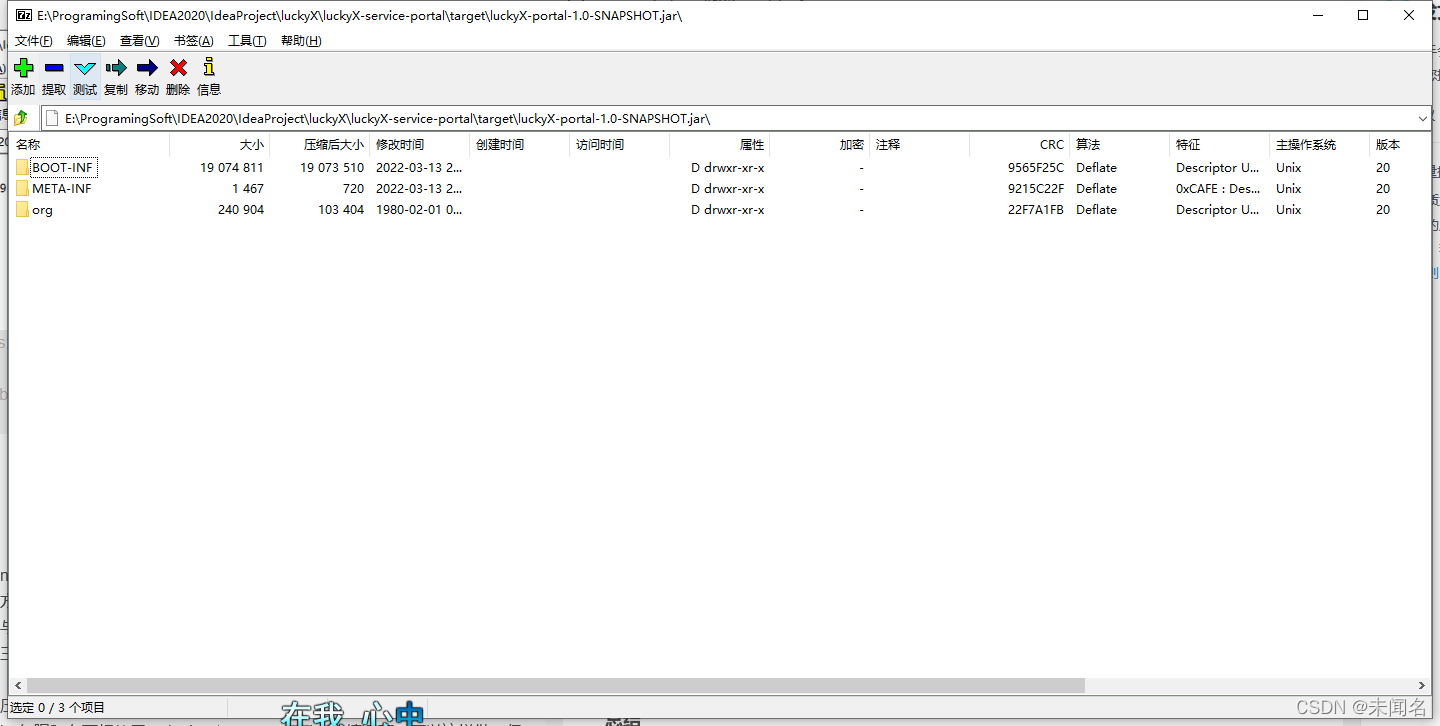The image size is (1440, 726).
Task: Sort by 版本 column header
Action: [1400, 145]
